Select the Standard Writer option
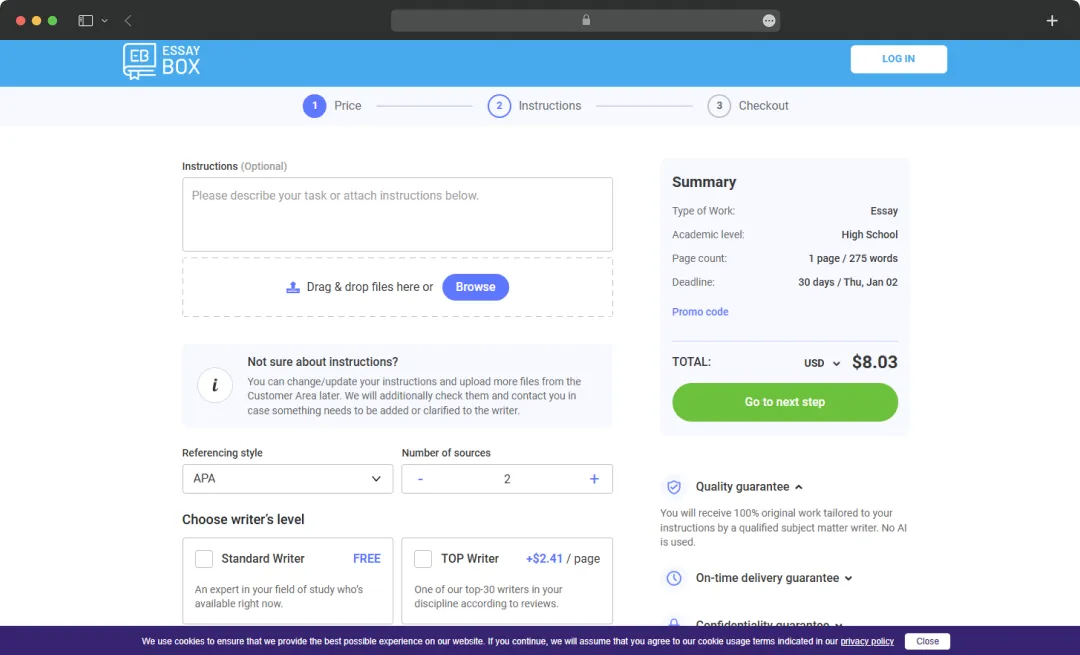The width and height of the screenshot is (1080, 655). tap(204, 558)
